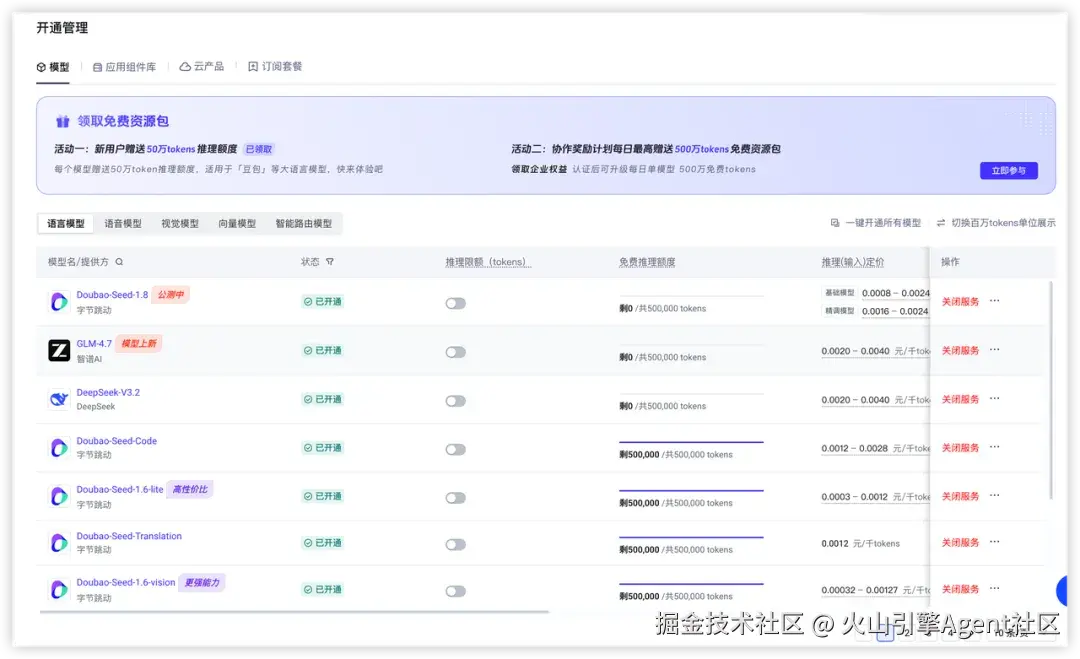This screenshot has width=1080, height=659.
Task: Enable the quota switch on the GLM-4.7 row
Action: (x=456, y=351)
